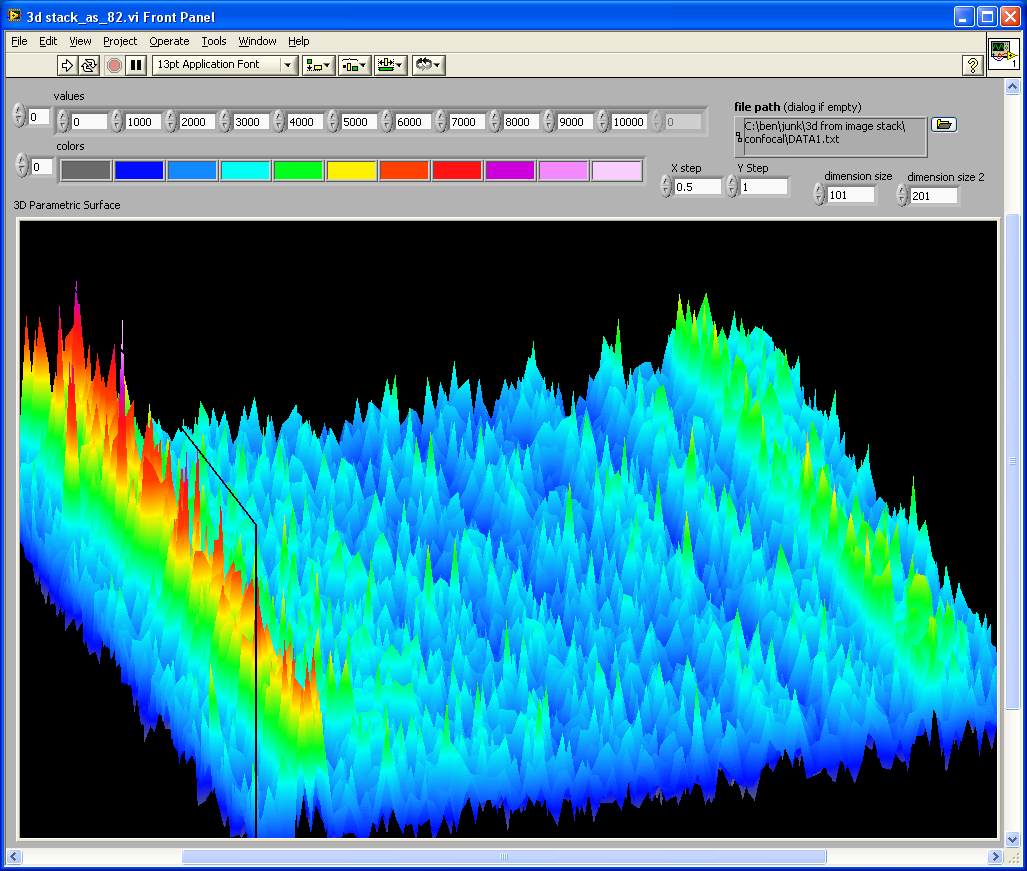Expand the Resize Objects dropdown
Image resolution: width=1027 pixels, height=871 pixels.
(x=390, y=65)
